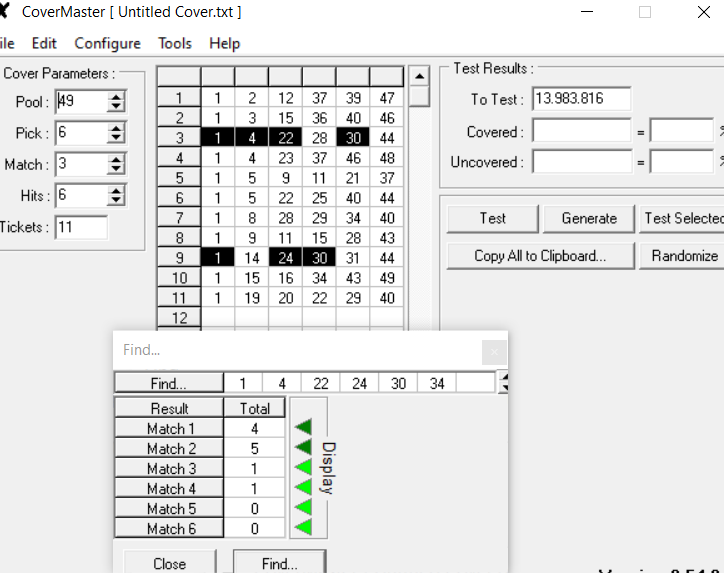The height and width of the screenshot is (573, 724).
Task: Click the Find... header button beside numbers
Action: click(169, 383)
